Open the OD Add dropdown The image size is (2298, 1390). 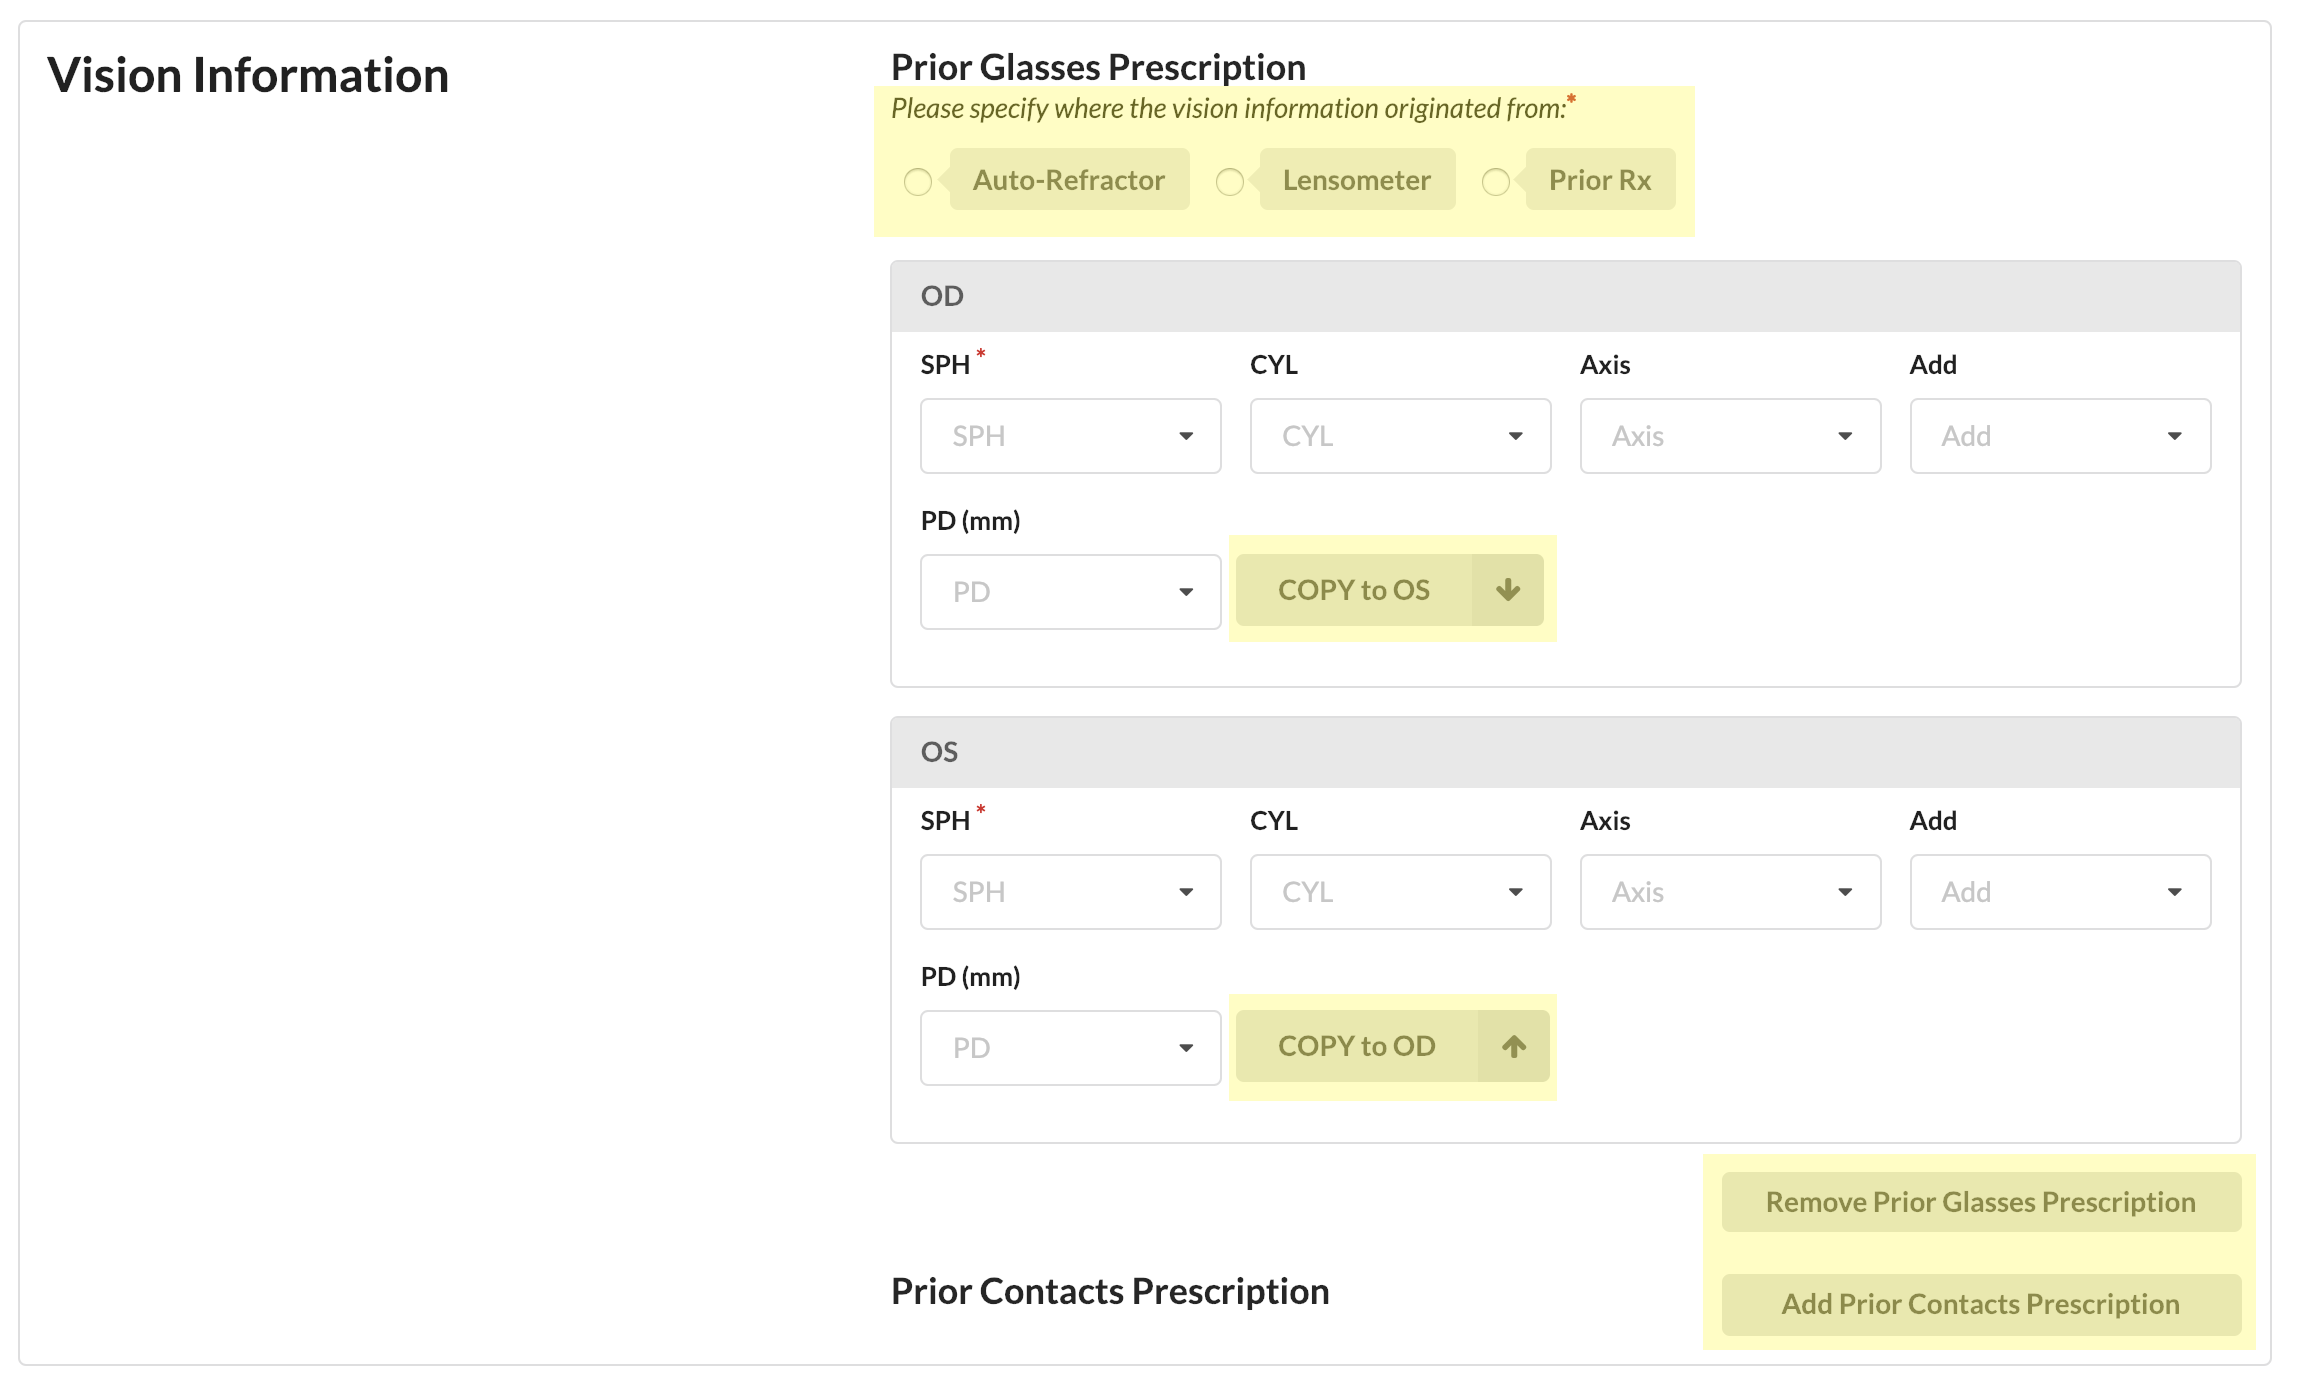pos(2060,436)
